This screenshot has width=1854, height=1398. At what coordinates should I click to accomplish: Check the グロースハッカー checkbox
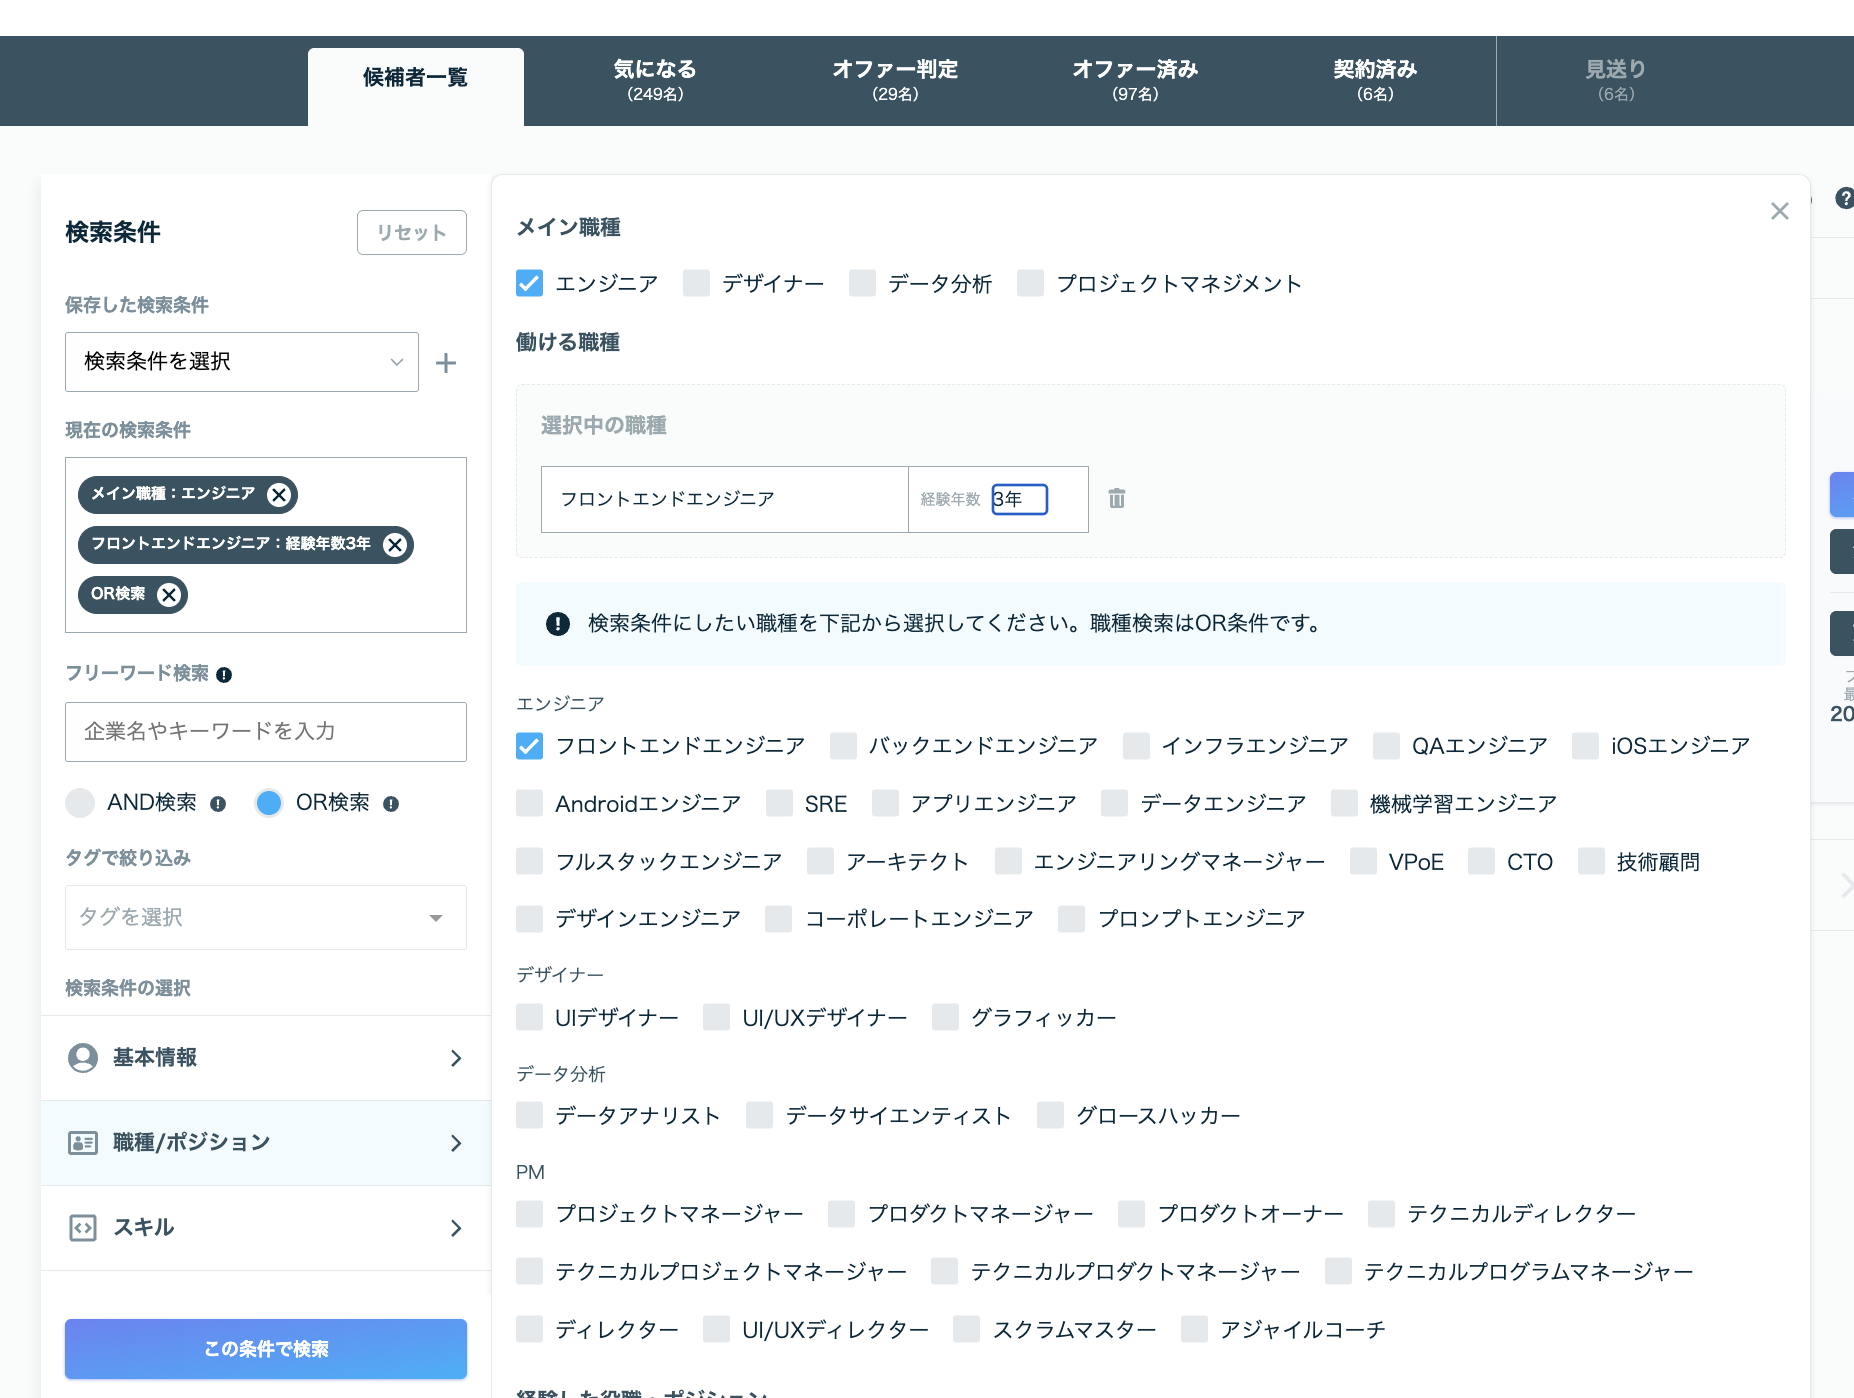(x=1050, y=1115)
